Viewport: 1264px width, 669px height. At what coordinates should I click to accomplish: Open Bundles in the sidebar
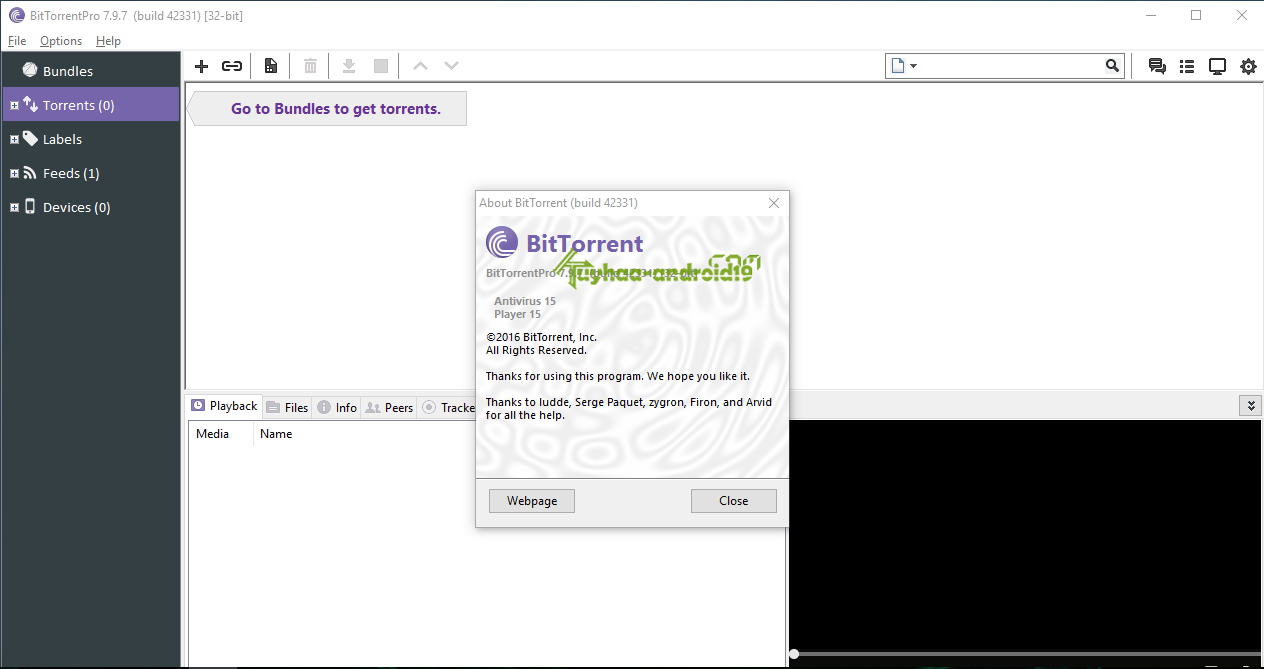coord(68,71)
